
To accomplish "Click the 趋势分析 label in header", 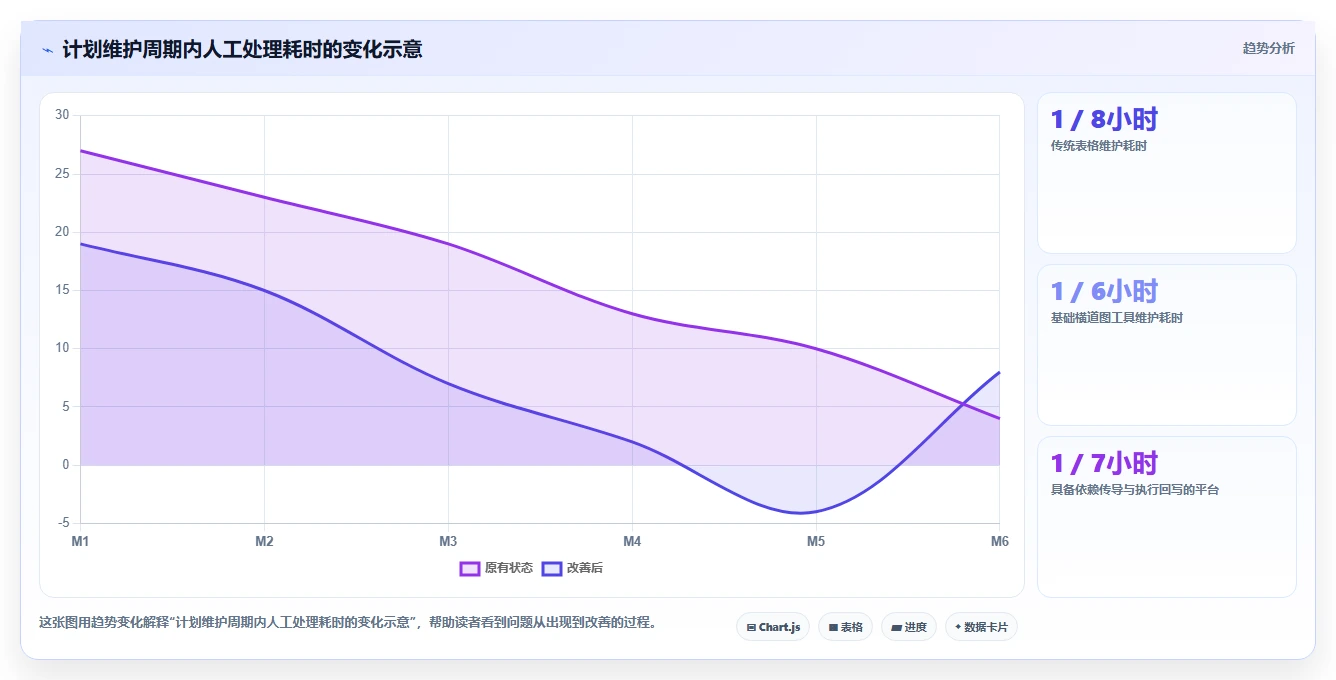I will point(1268,48).
